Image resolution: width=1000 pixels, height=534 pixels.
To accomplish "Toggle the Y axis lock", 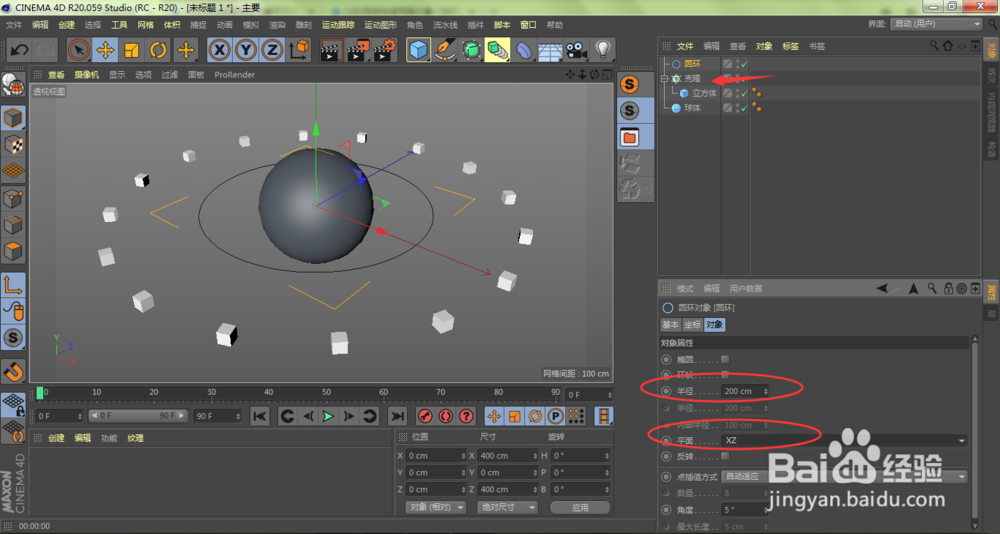I will pyautogui.click(x=246, y=50).
